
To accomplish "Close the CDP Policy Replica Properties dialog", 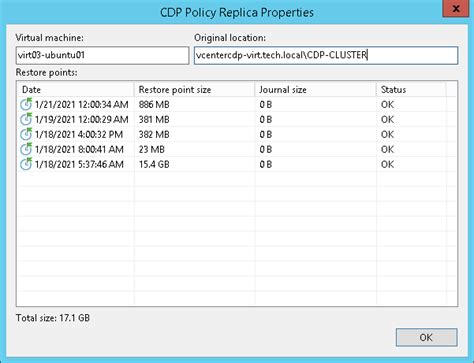I will pos(456,9).
